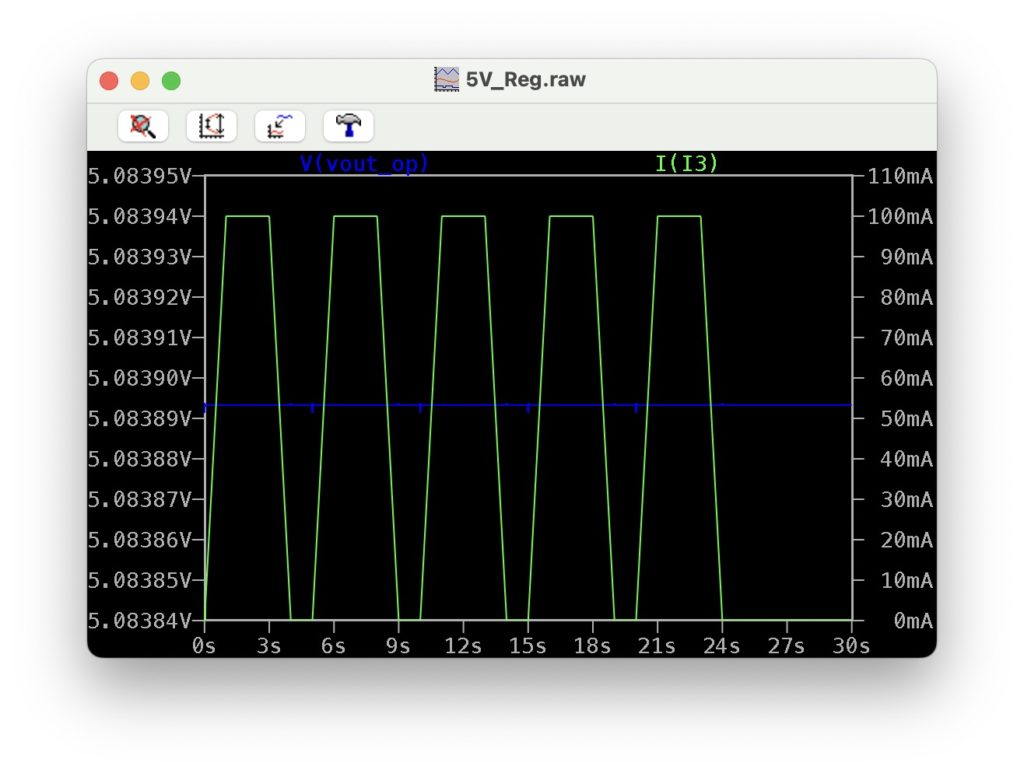The width and height of the screenshot is (1024, 773).
Task: Open the Control Panel hammer icon
Action: (x=348, y=126)
